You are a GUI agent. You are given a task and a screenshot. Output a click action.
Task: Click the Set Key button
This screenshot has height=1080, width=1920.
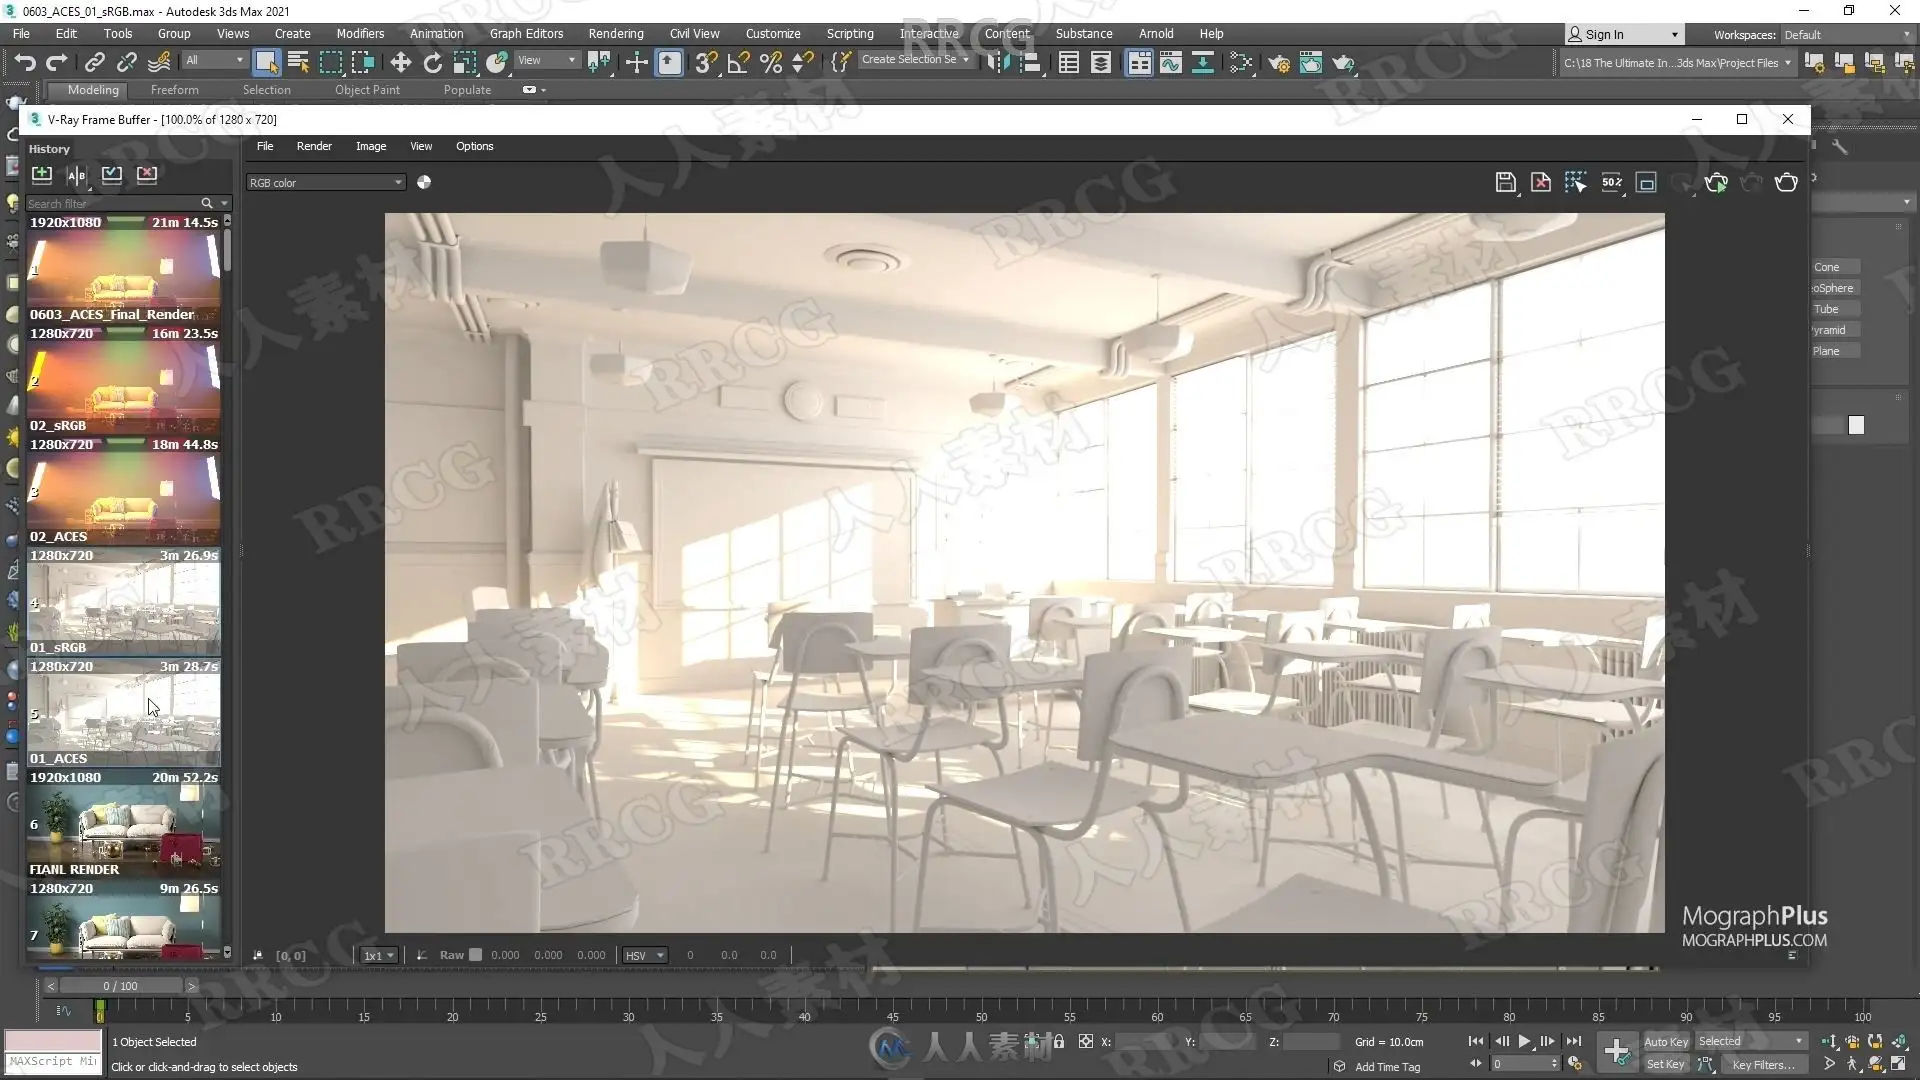(1665, 1064)
